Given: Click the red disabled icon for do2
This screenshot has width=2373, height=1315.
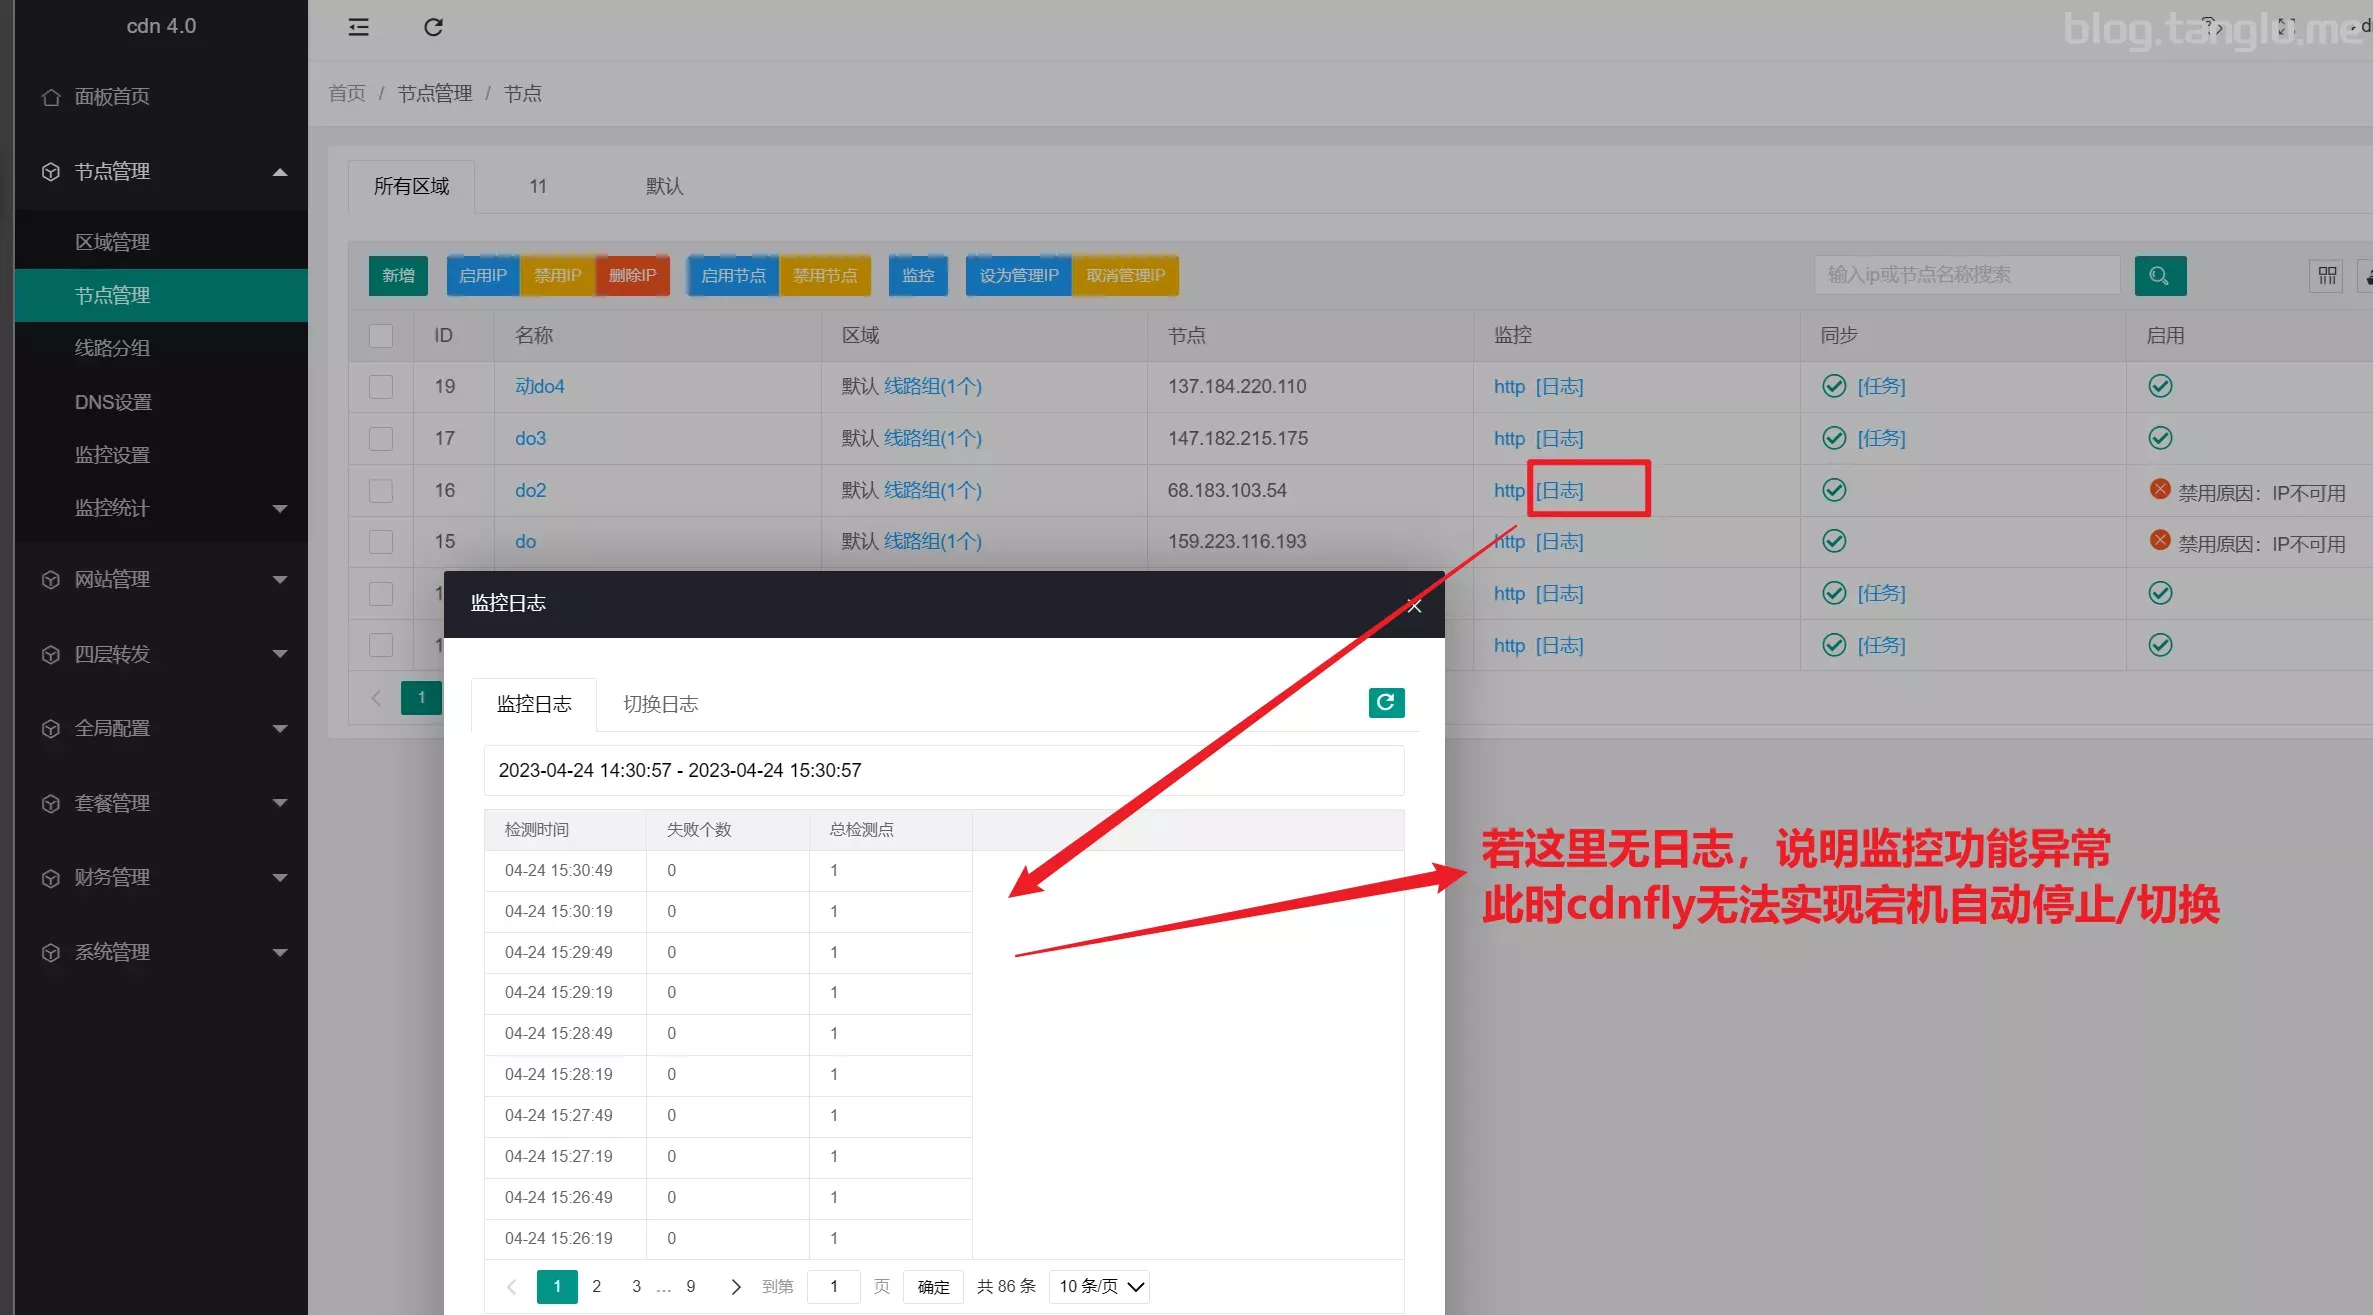Looking at the screenshot, I should point(2159,490).
